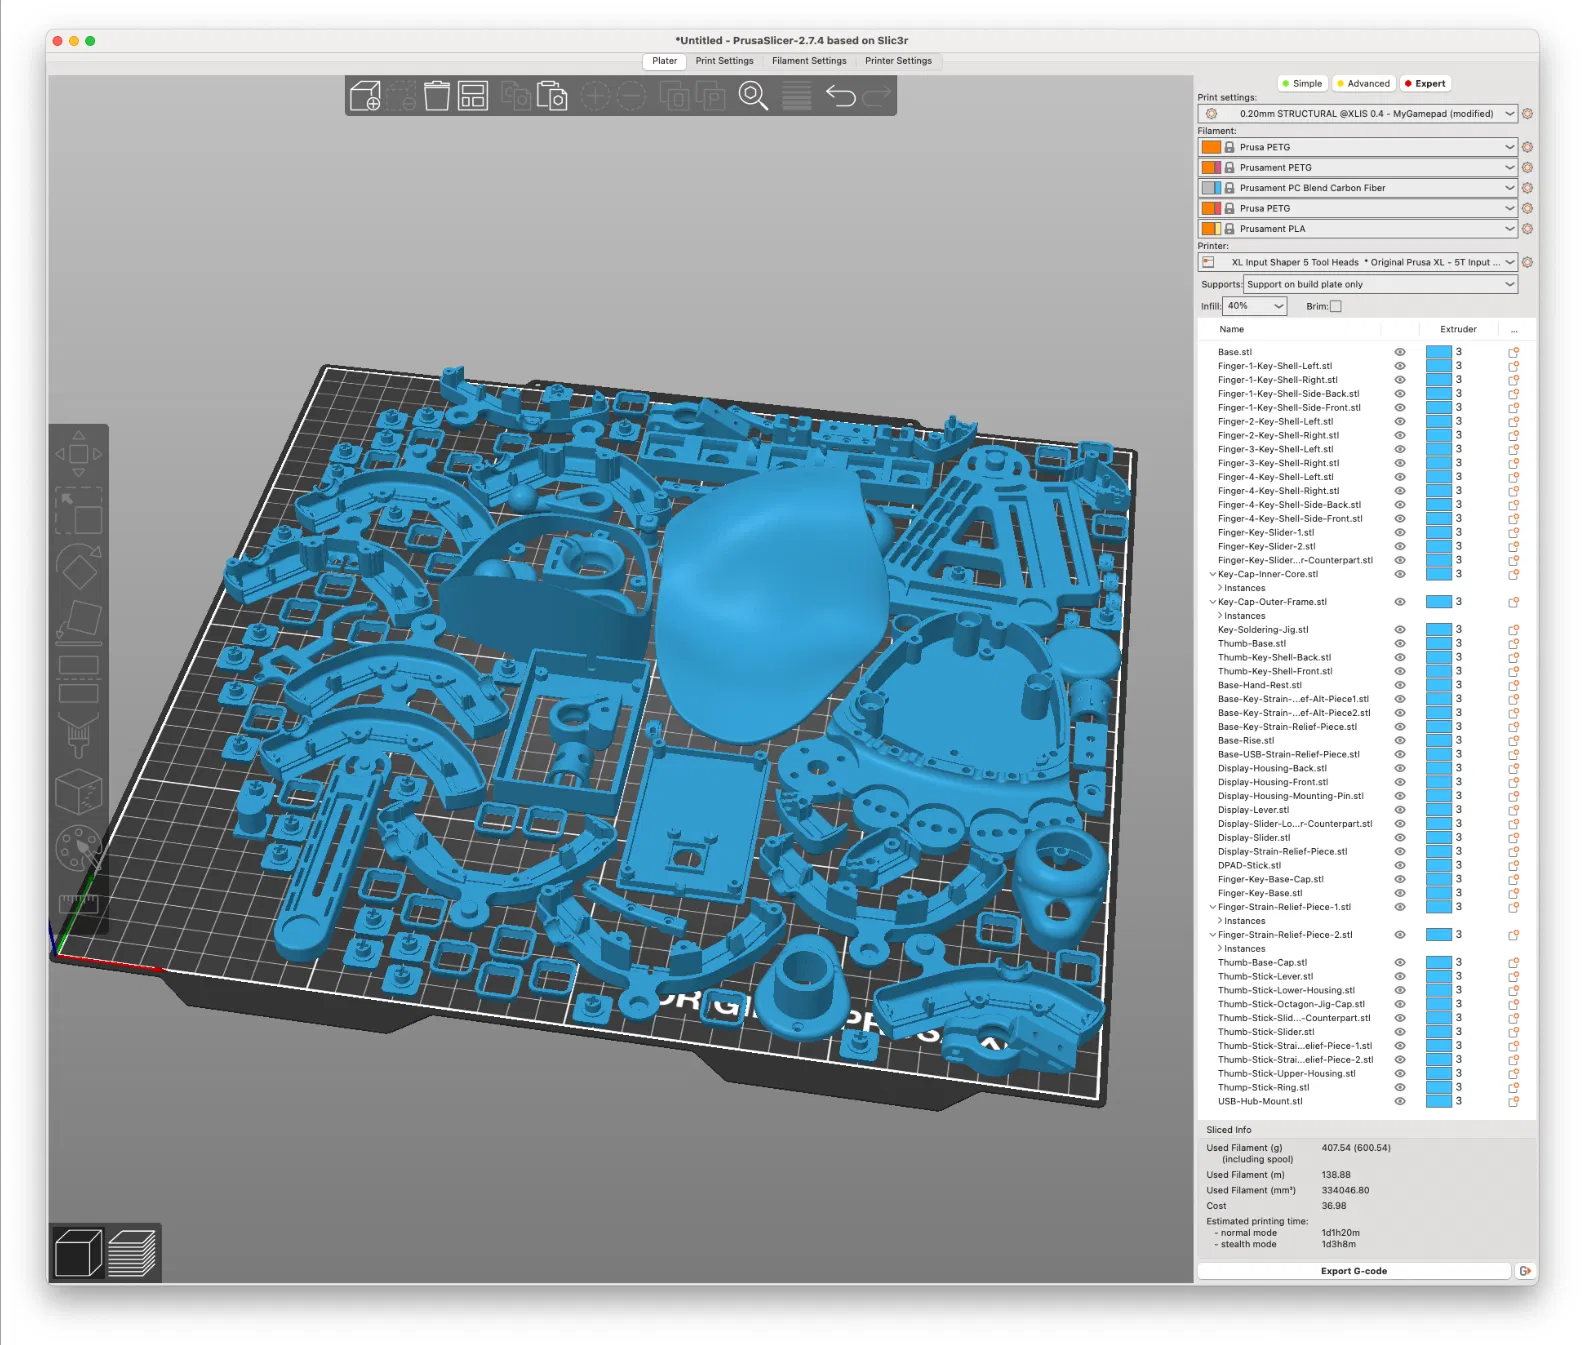Switch to sliced layers preview
This screenshot has width=1584, height=1345.
coord(131,1253)
